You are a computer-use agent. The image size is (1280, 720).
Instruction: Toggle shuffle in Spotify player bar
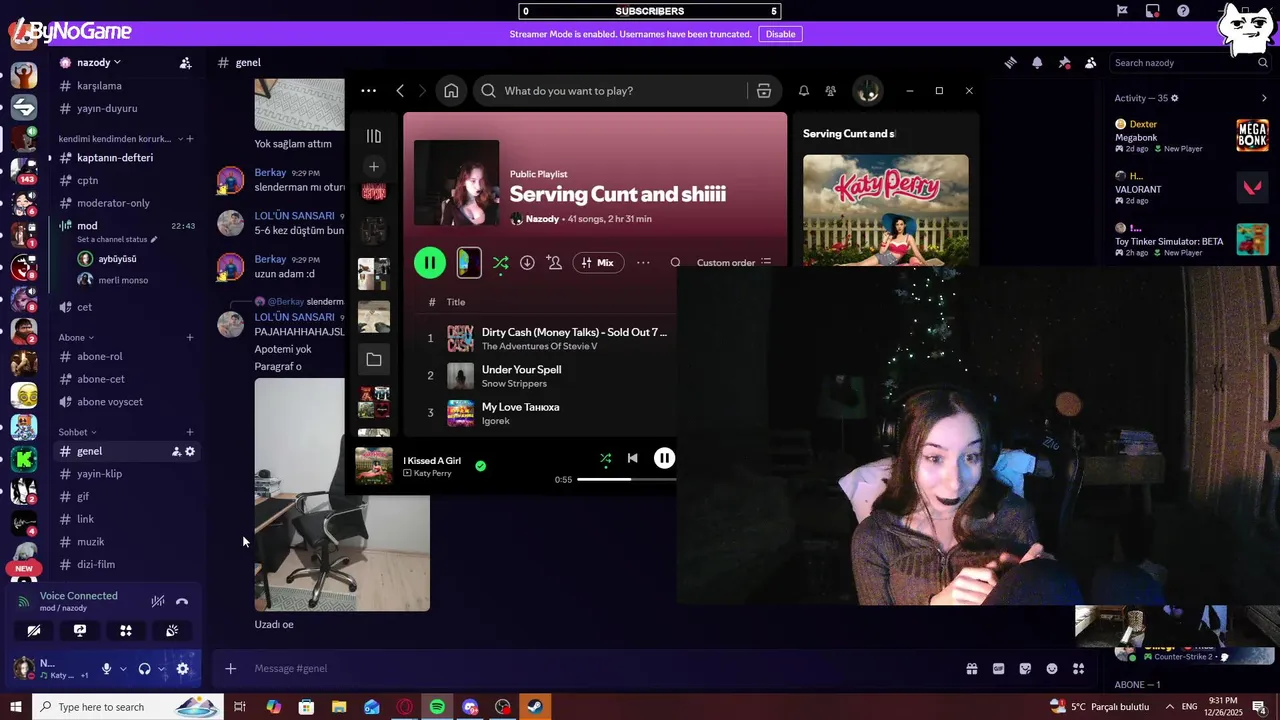605,458
